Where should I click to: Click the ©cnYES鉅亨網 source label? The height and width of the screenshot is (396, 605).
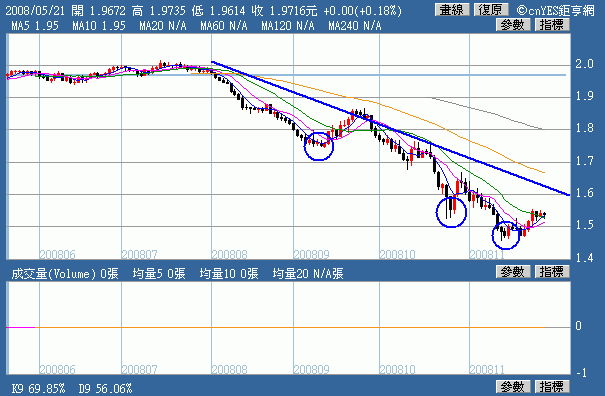tap(555, 10)
